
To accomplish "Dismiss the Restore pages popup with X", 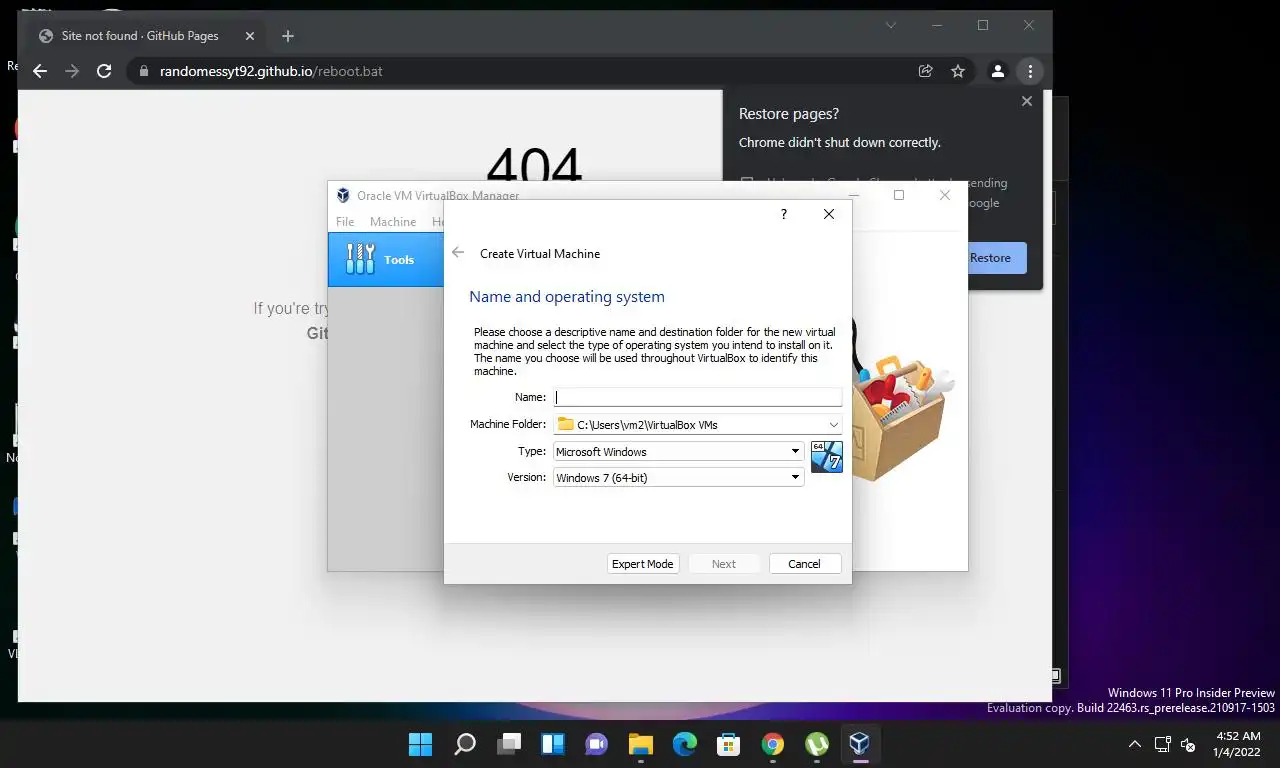I will point(1026,101).
